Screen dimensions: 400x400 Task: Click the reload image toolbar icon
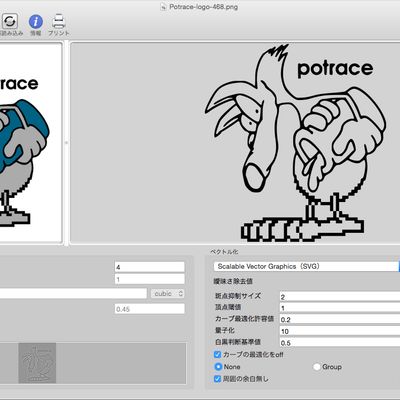pyautogui.click(x=10, y=21)
